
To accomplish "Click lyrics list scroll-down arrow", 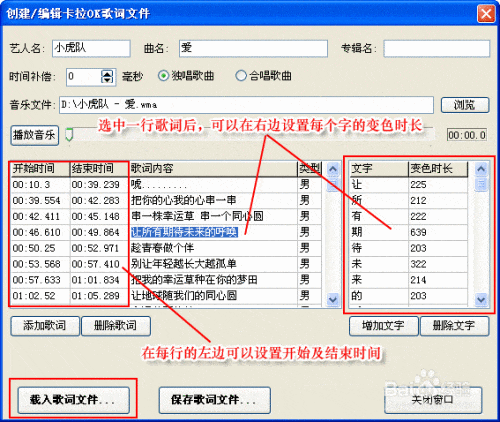I will 333,299.
